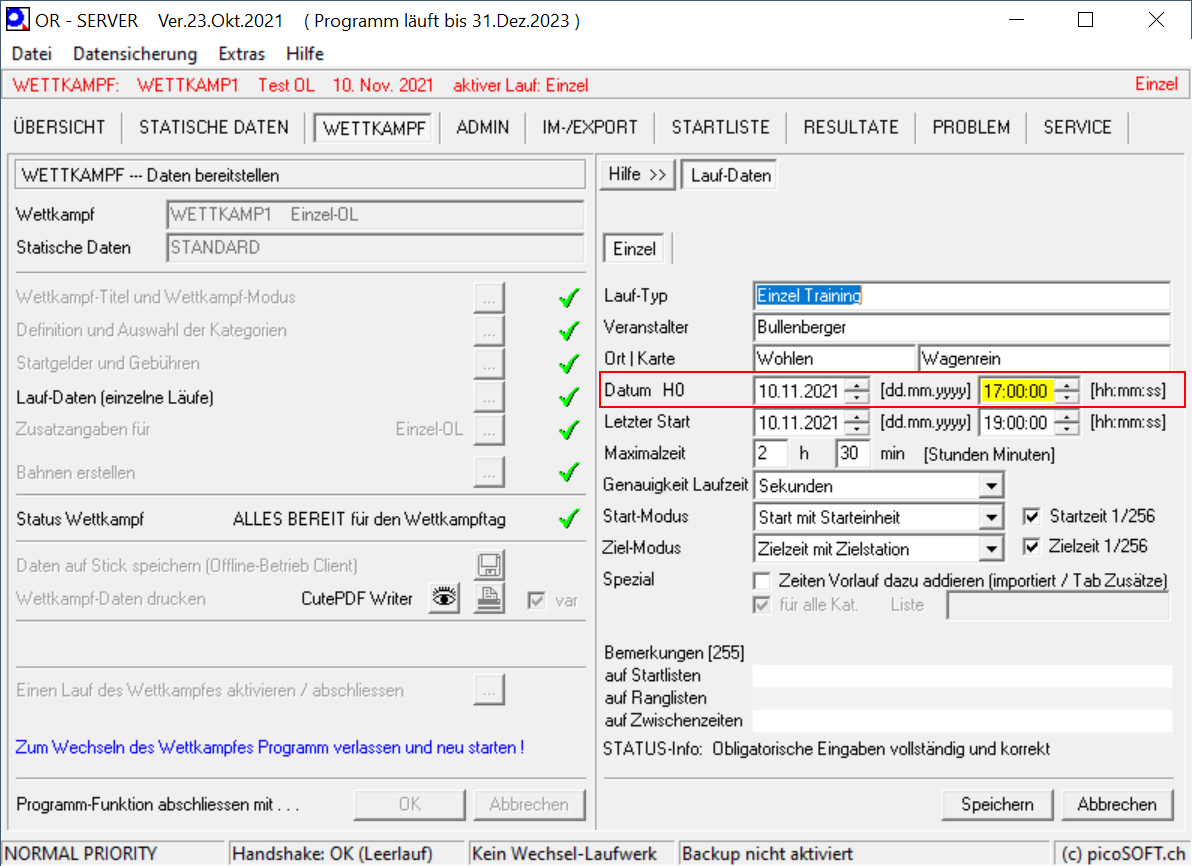1192x866 pixels.
Task: Click the ellipsis button next to Bahnen erstellen
Action: 488,472
